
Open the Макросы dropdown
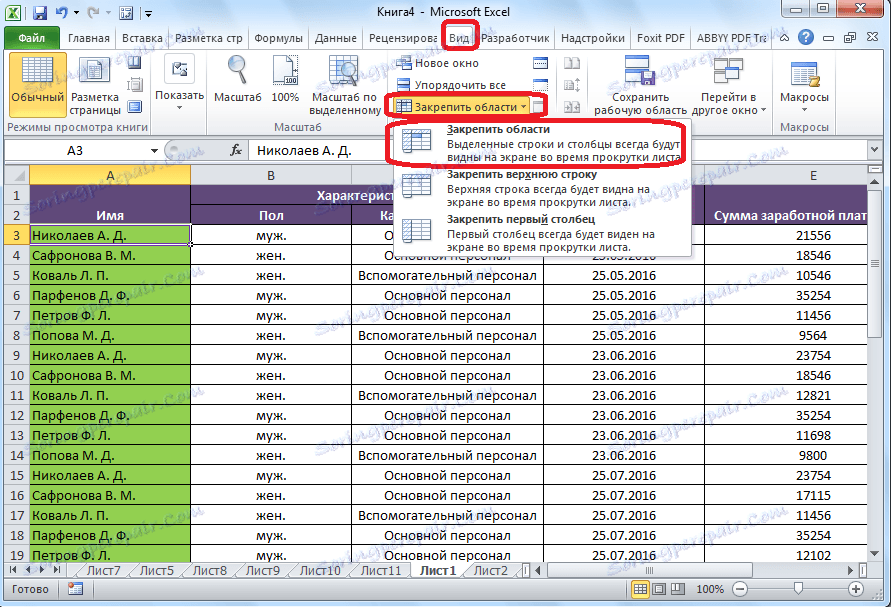(x=804, y=98)
